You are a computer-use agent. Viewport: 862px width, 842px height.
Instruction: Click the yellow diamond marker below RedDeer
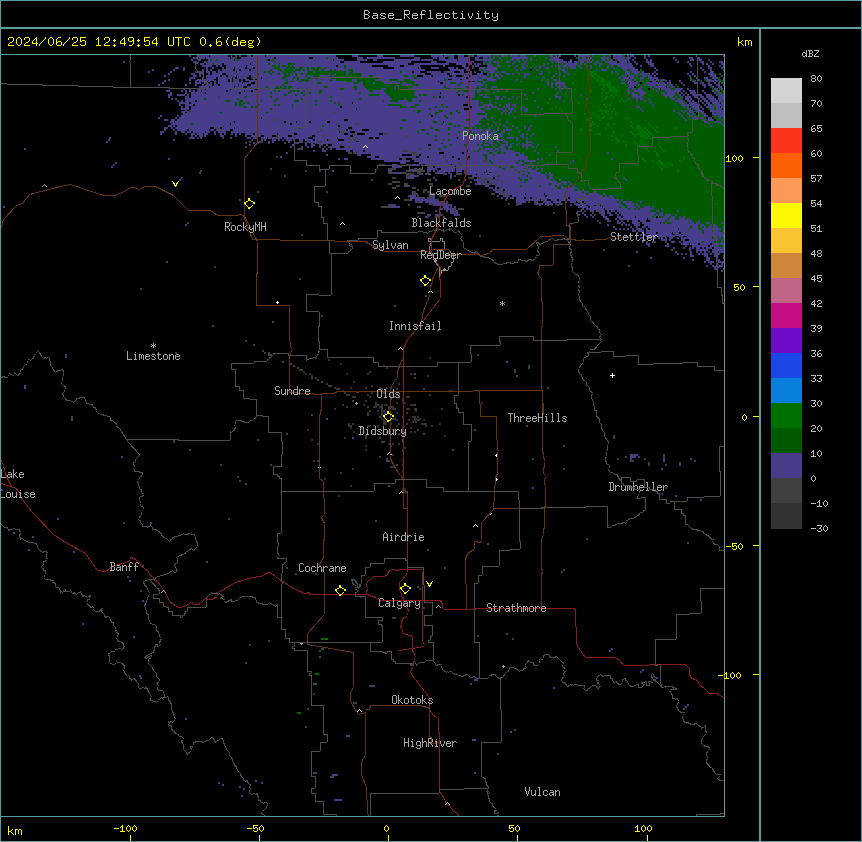click(x=426, y=281)
